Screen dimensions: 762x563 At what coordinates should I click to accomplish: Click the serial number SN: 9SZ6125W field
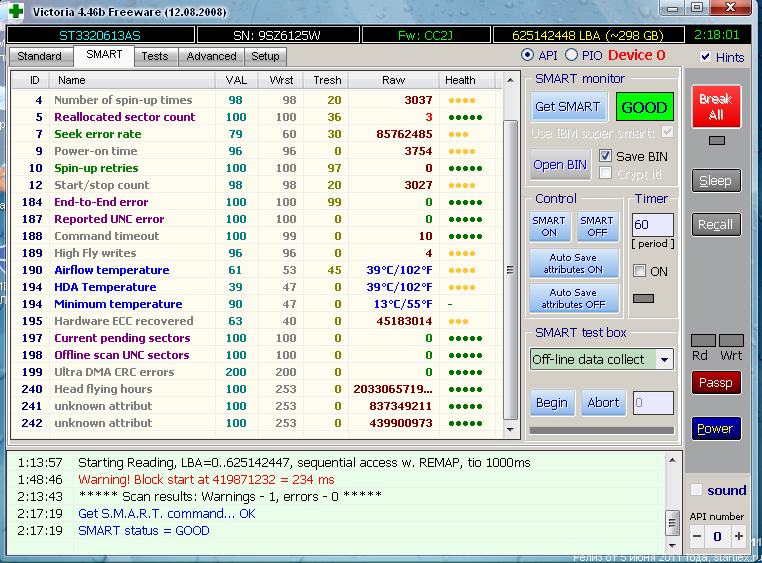(277, 35)
